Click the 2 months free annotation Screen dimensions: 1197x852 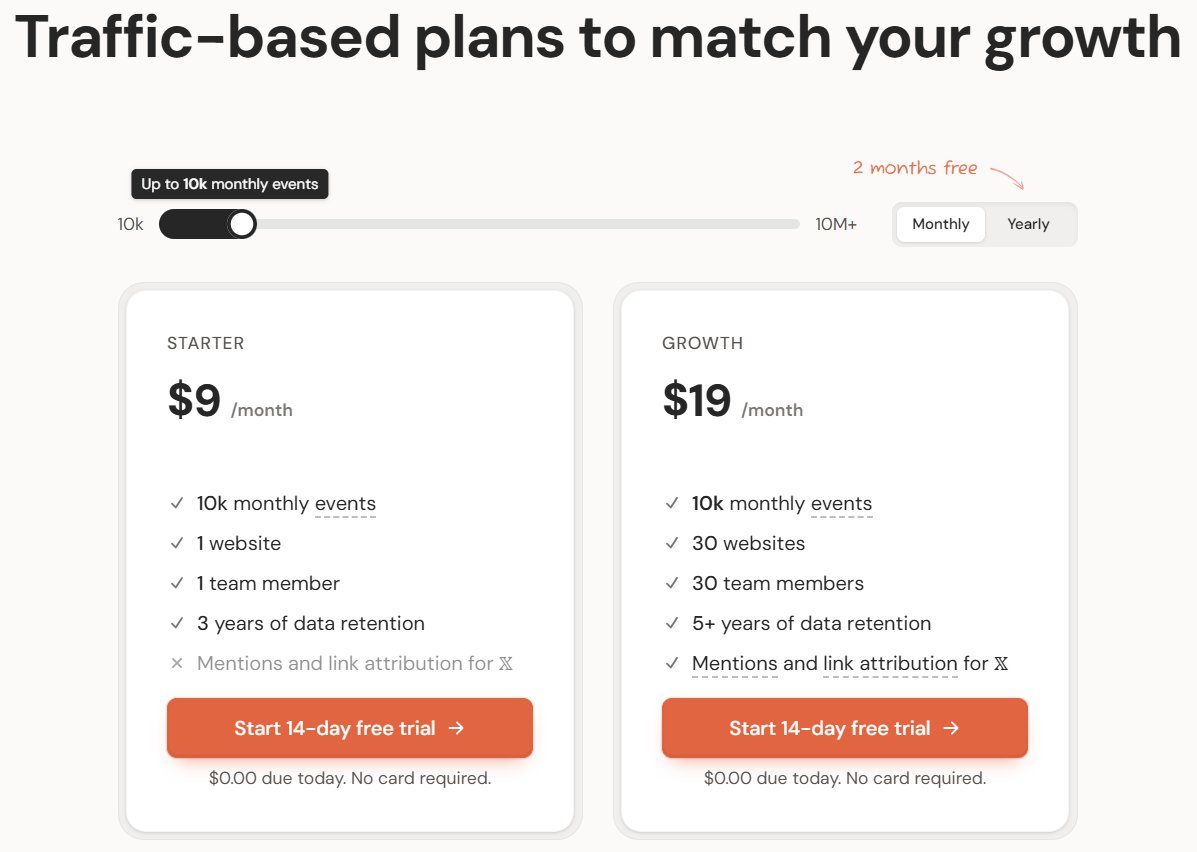(x=914, y=168)
